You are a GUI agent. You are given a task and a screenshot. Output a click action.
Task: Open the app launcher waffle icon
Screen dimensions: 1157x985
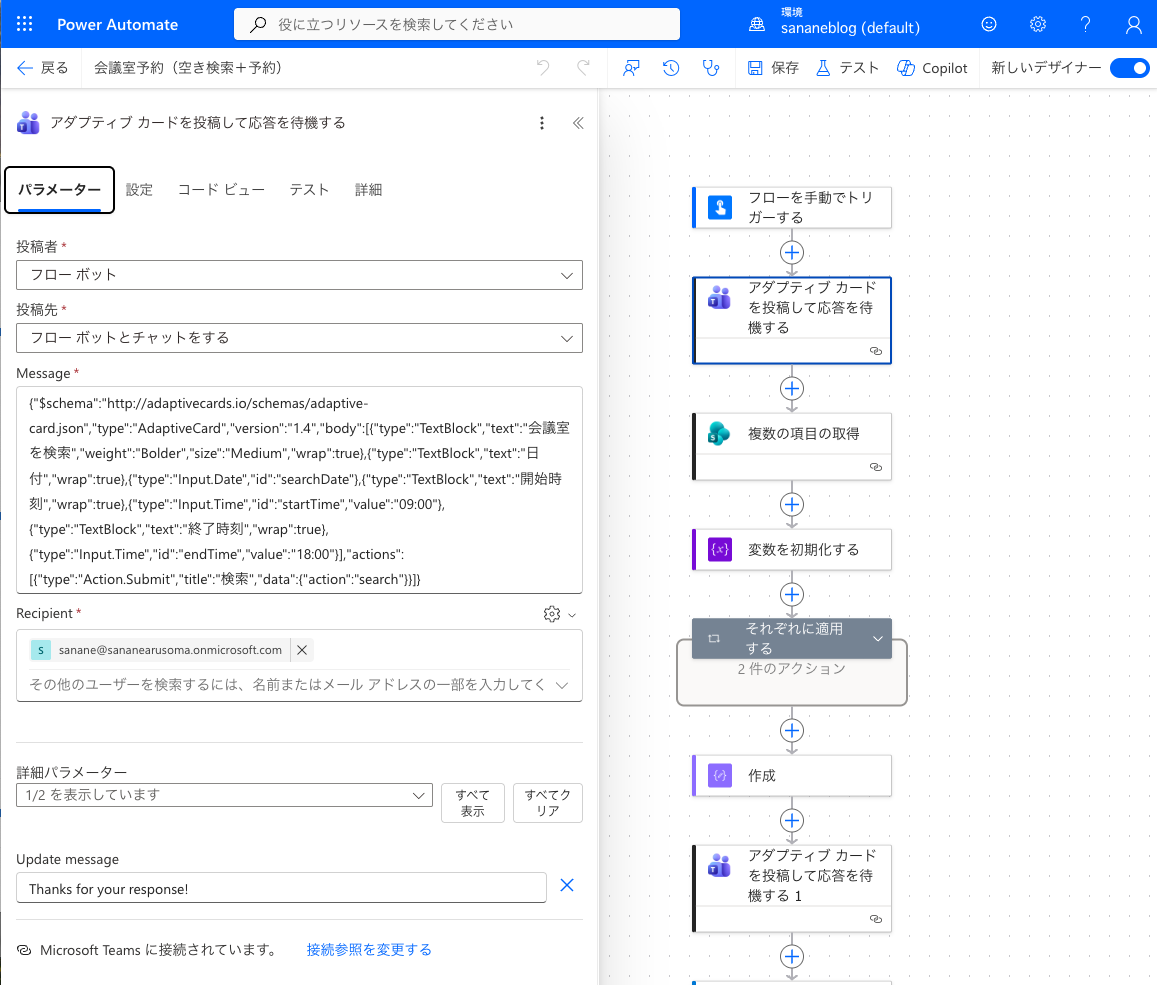pyautogui.click(x=24, y=24)
